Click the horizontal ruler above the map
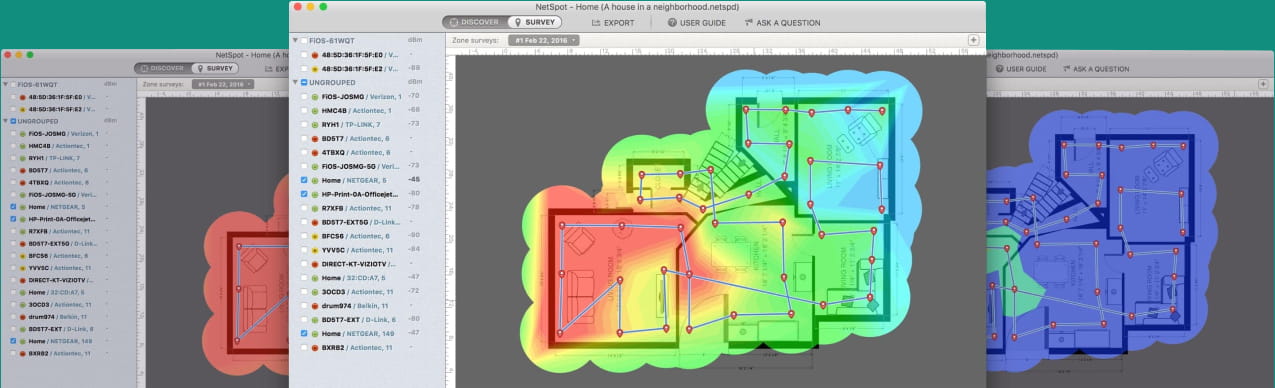The height and width of the screenshot is (388, 1275). [x=715, y=51]
